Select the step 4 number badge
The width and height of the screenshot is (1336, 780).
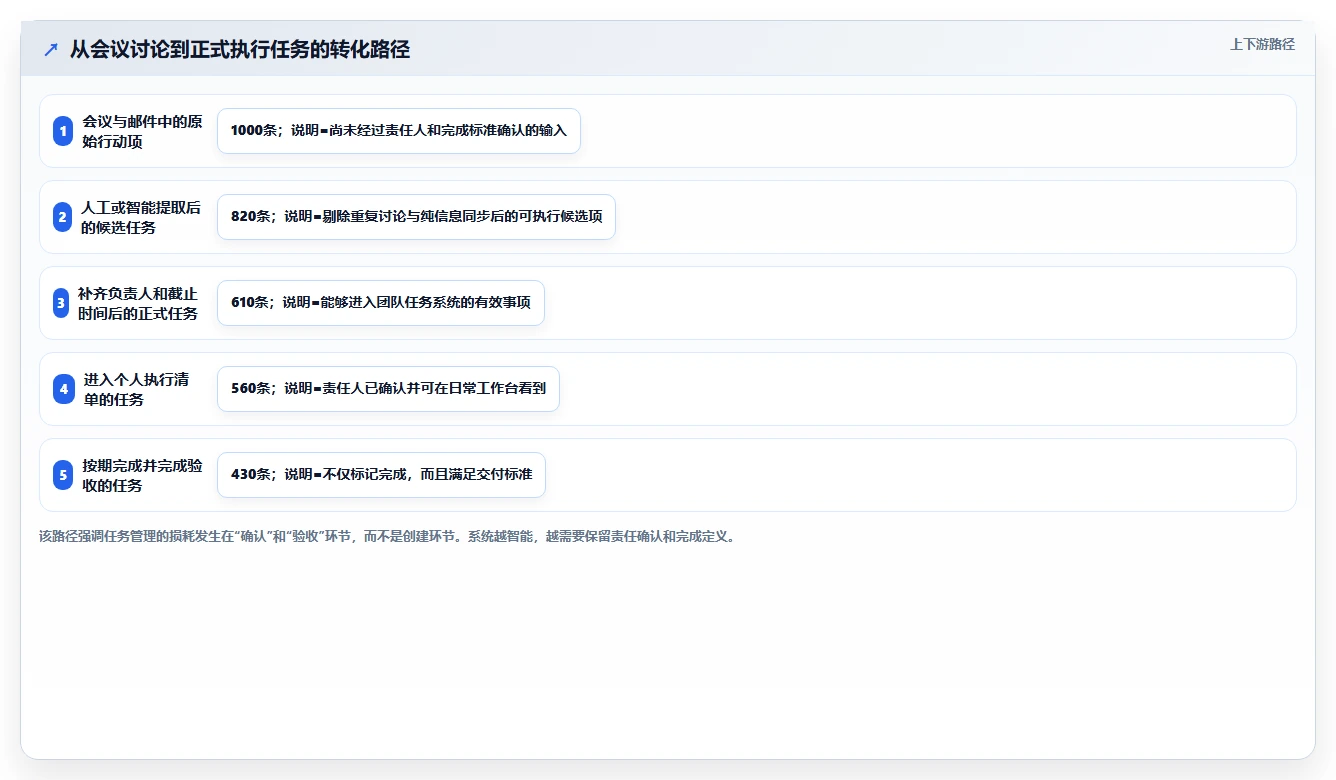pos(64,389)
